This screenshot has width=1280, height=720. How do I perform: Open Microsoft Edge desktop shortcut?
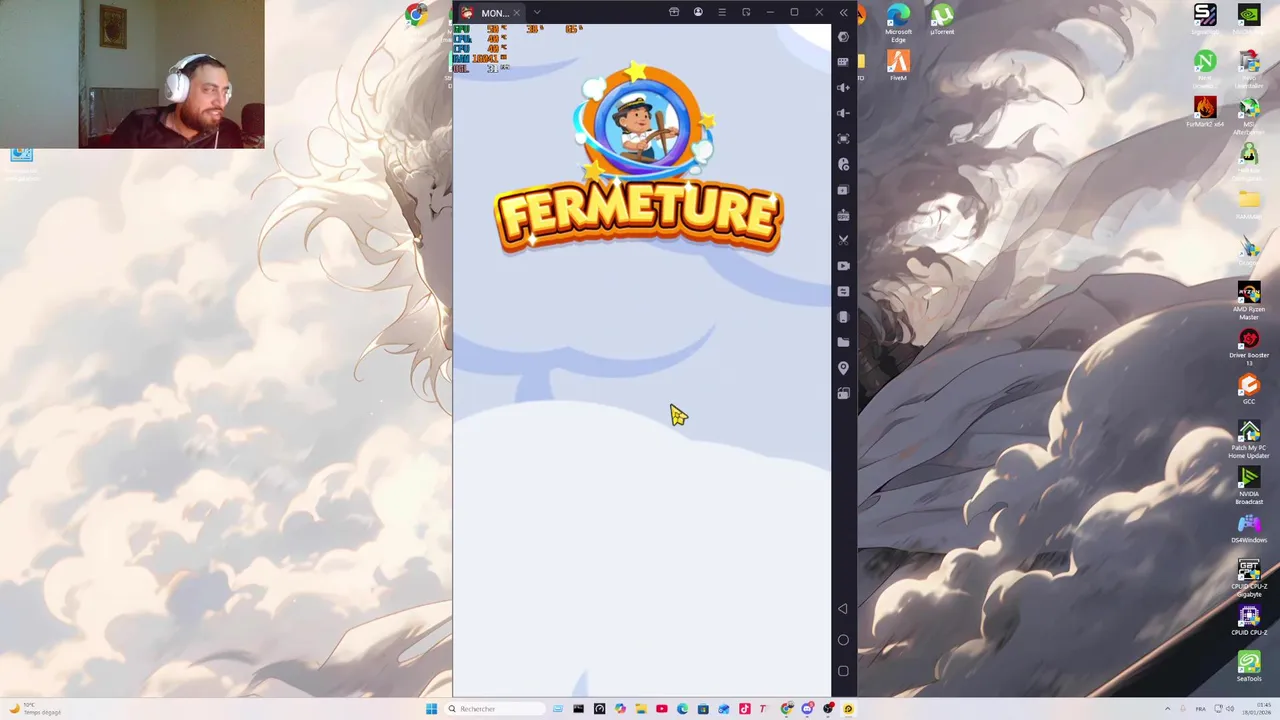[898, 22]
